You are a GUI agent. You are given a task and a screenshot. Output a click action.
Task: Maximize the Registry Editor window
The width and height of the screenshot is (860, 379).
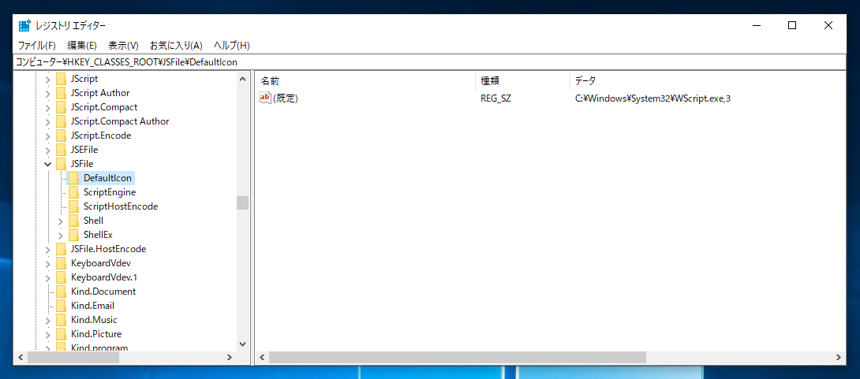(x=792, y=25)
